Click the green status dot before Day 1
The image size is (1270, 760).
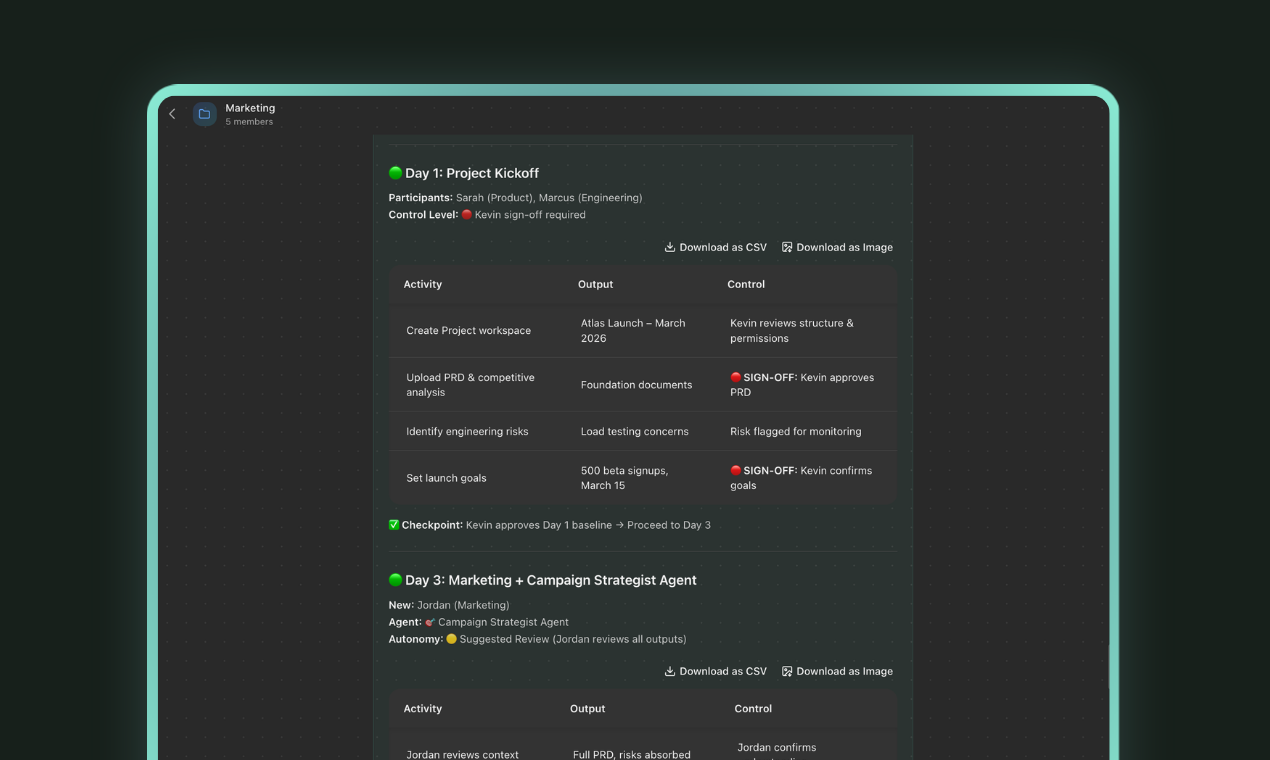tap(394, 172)
